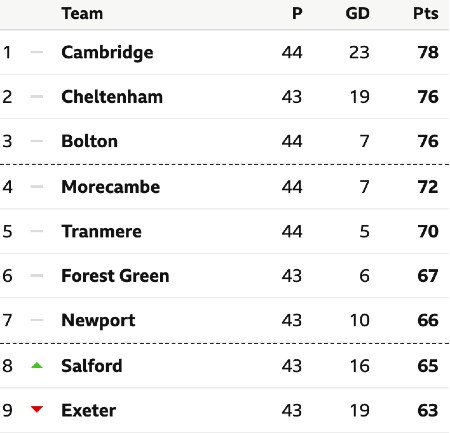Viewport: 450px width, 433px height.
Task: Click the no-change dash icon beside Cheltenham
Action: click(37, 97)
